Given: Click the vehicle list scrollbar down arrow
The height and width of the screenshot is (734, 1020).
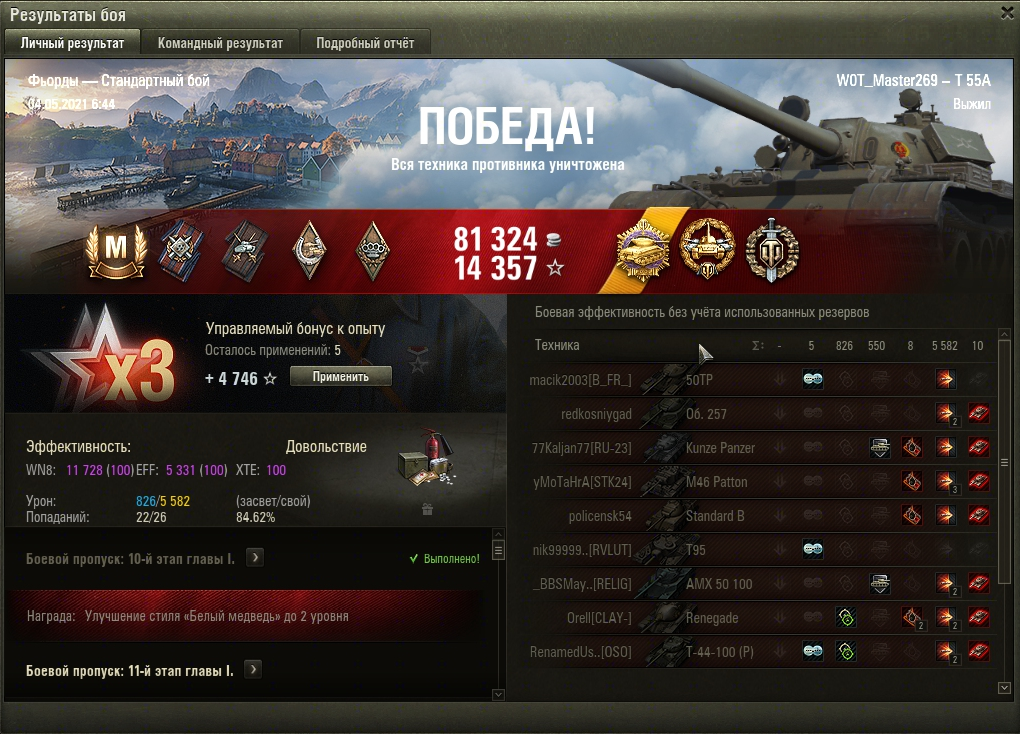Looking at the screenshot, I should point(1004,688).
